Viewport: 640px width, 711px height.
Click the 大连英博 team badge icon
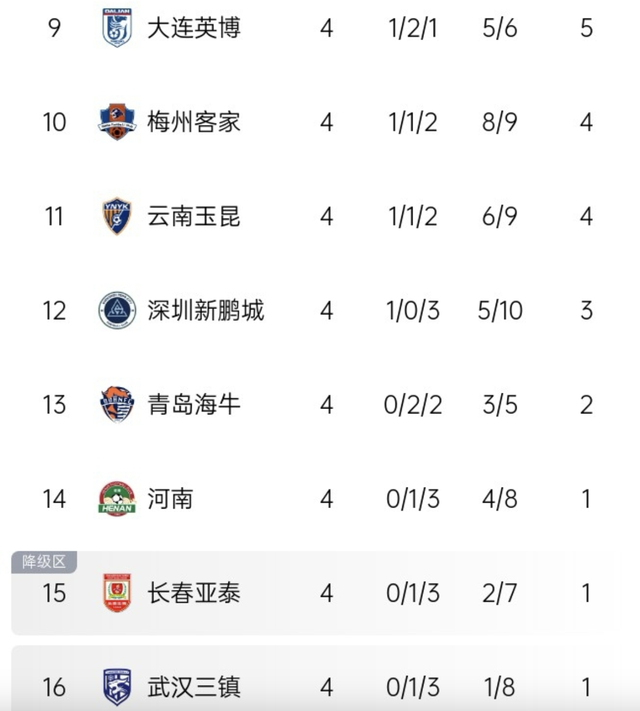(117, 28)
